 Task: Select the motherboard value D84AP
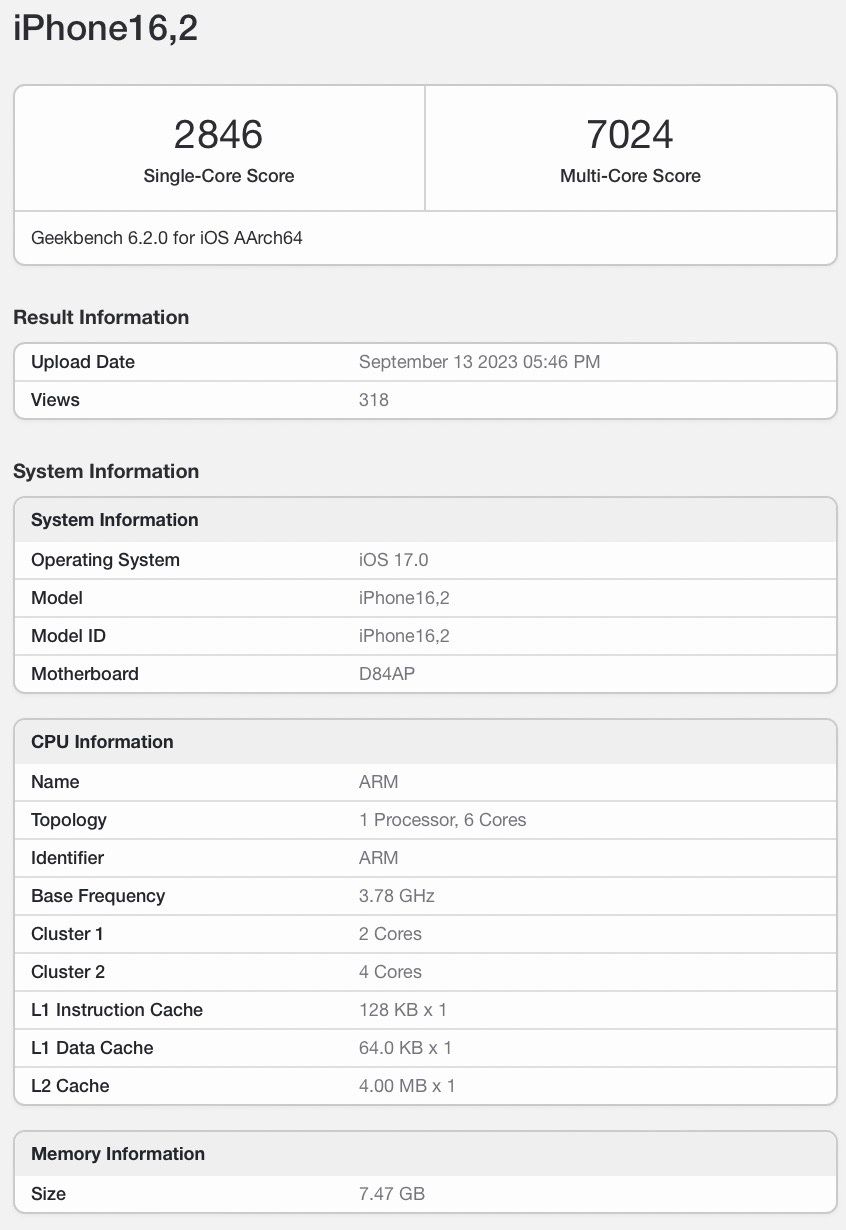387,674
